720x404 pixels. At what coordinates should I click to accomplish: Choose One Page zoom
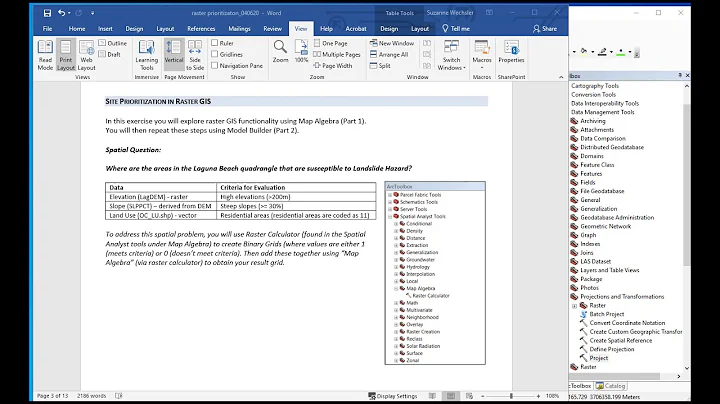pyautogui.click(x=331, y=43)
